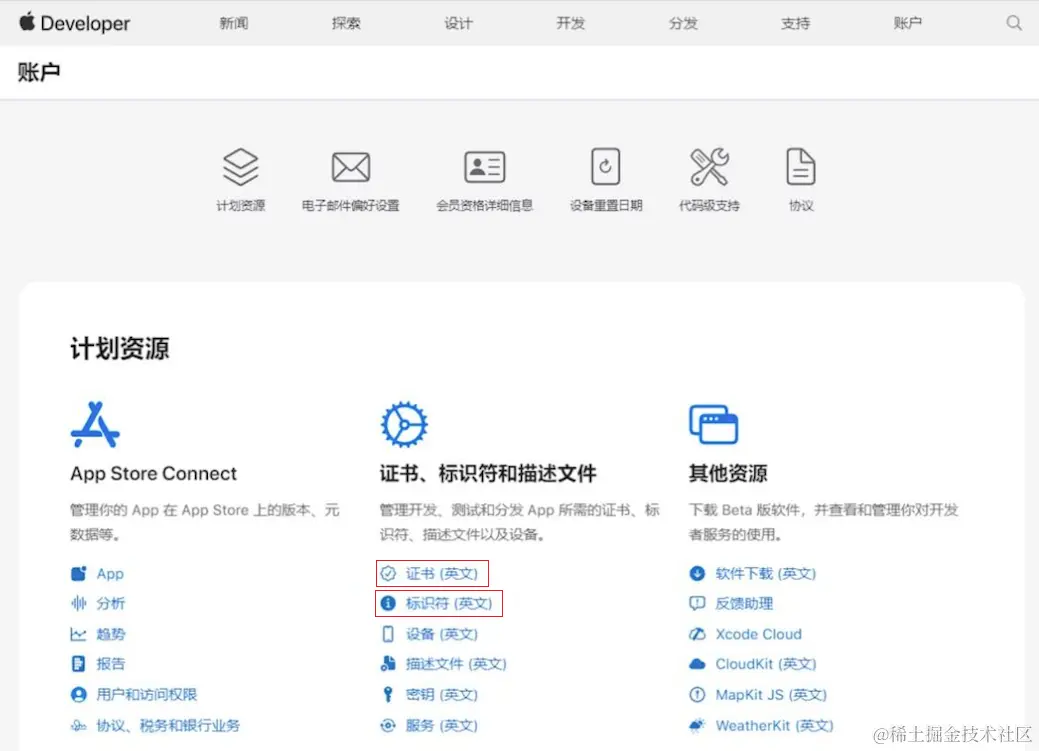Open the 用户和访问权限 link
Viewport: 1039px width, 751px height.
tap(146, 695)
